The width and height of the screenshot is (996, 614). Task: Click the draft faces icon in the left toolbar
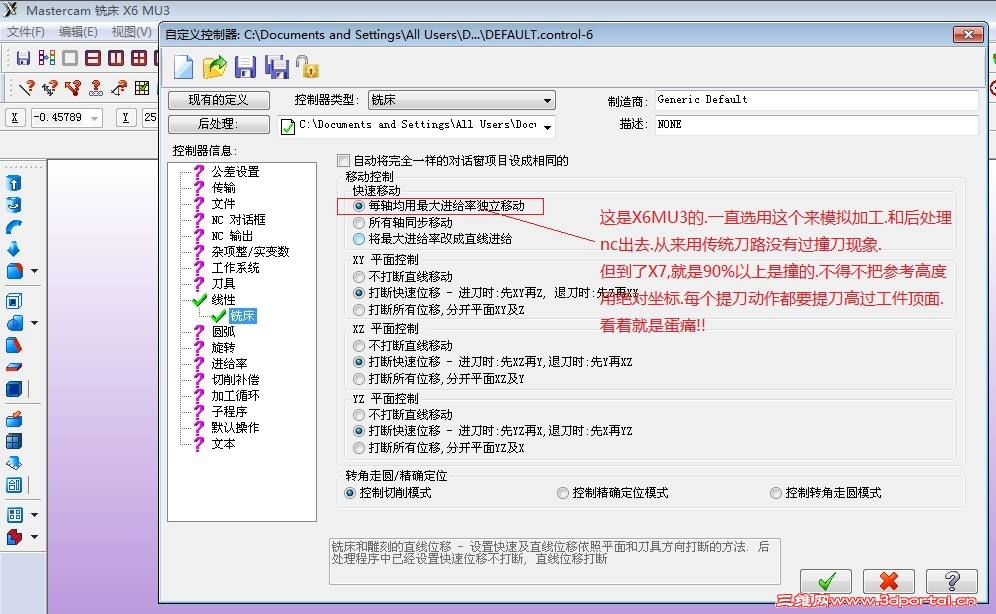pyautogui.click(x=14, y=345)
